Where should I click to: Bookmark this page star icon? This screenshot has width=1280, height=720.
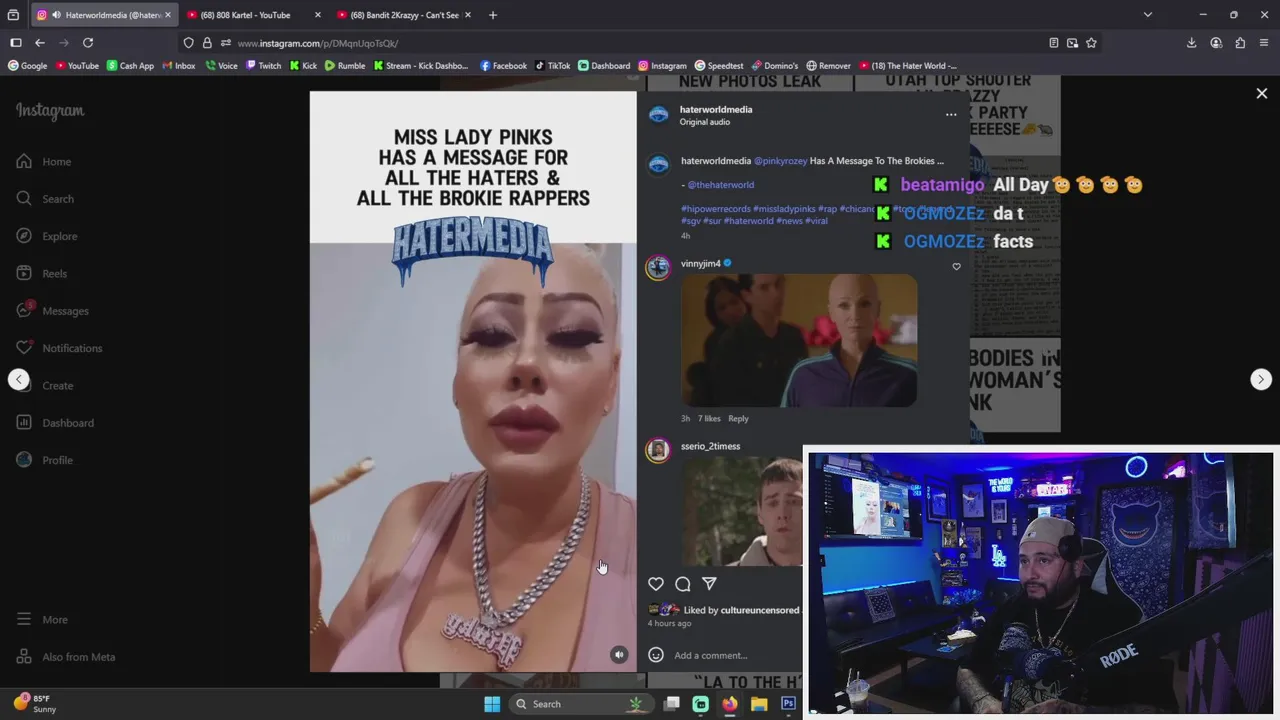pyautogui.click(x=1091, y=43)
